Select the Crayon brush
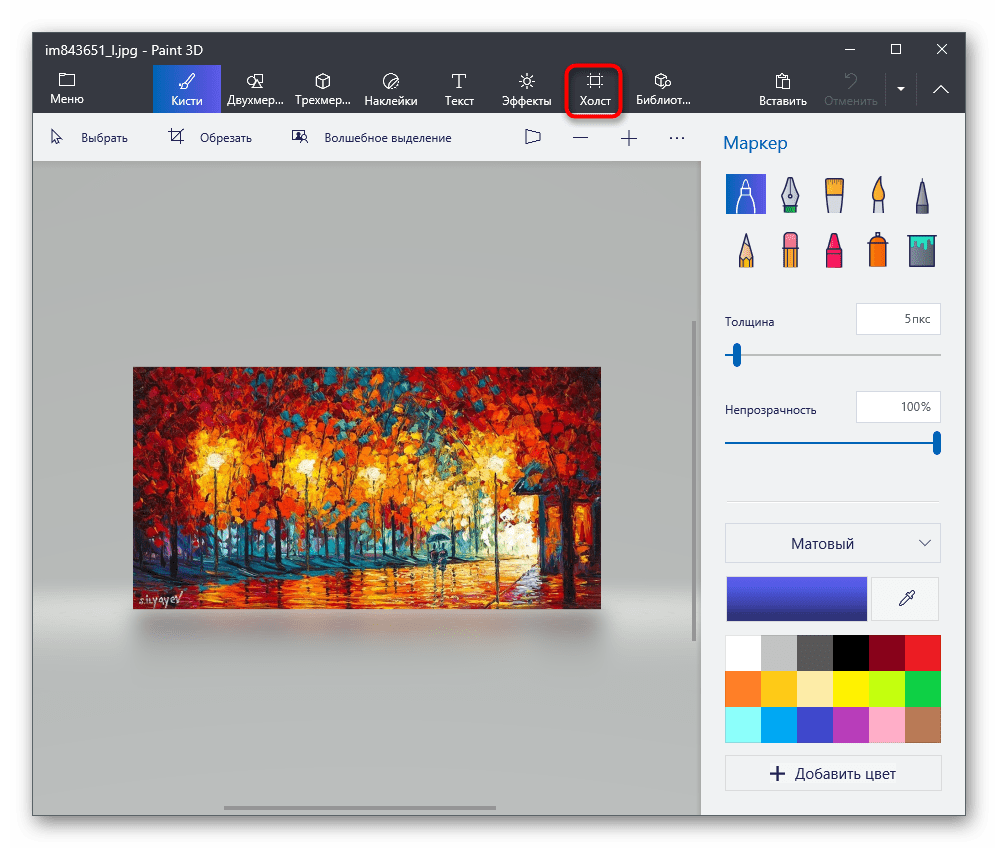This screenshot has height=848, width=998. pos(833,250)
